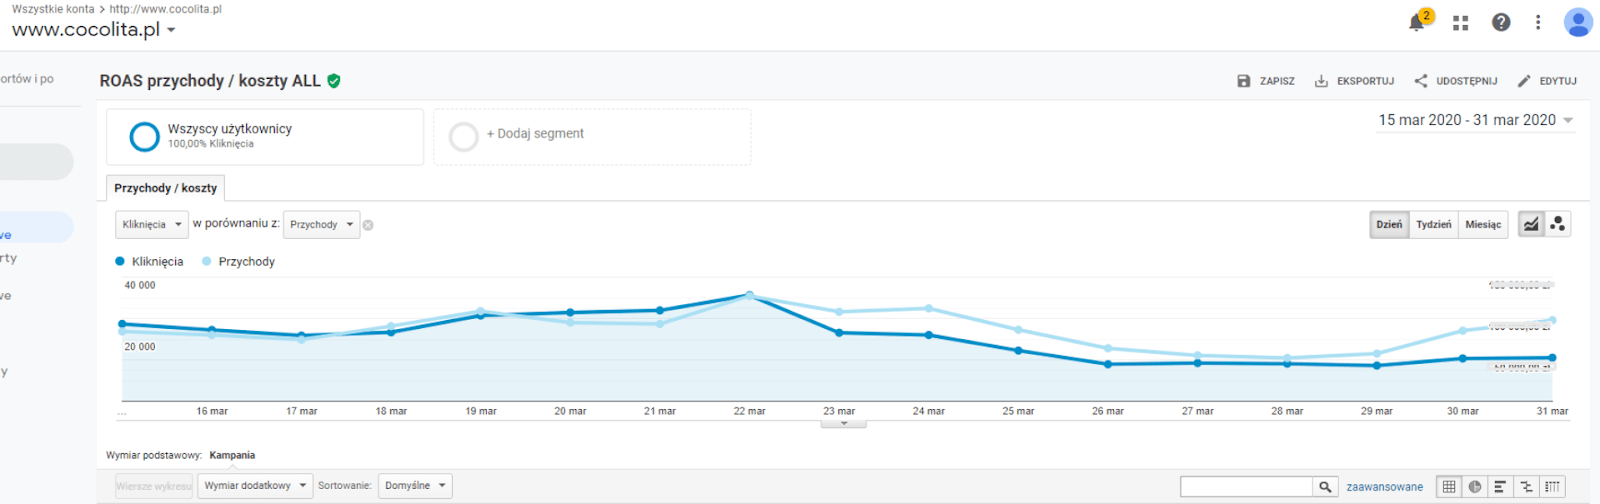Select the performance bar view icon

tap(1500, 487)
